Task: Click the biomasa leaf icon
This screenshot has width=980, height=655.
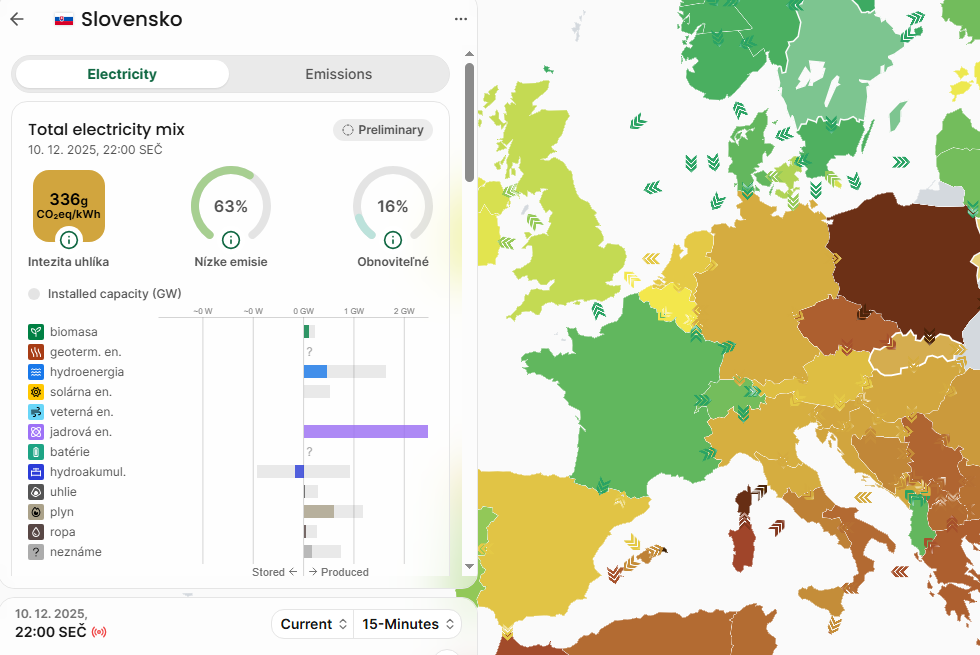Action: tap(36, 332)
